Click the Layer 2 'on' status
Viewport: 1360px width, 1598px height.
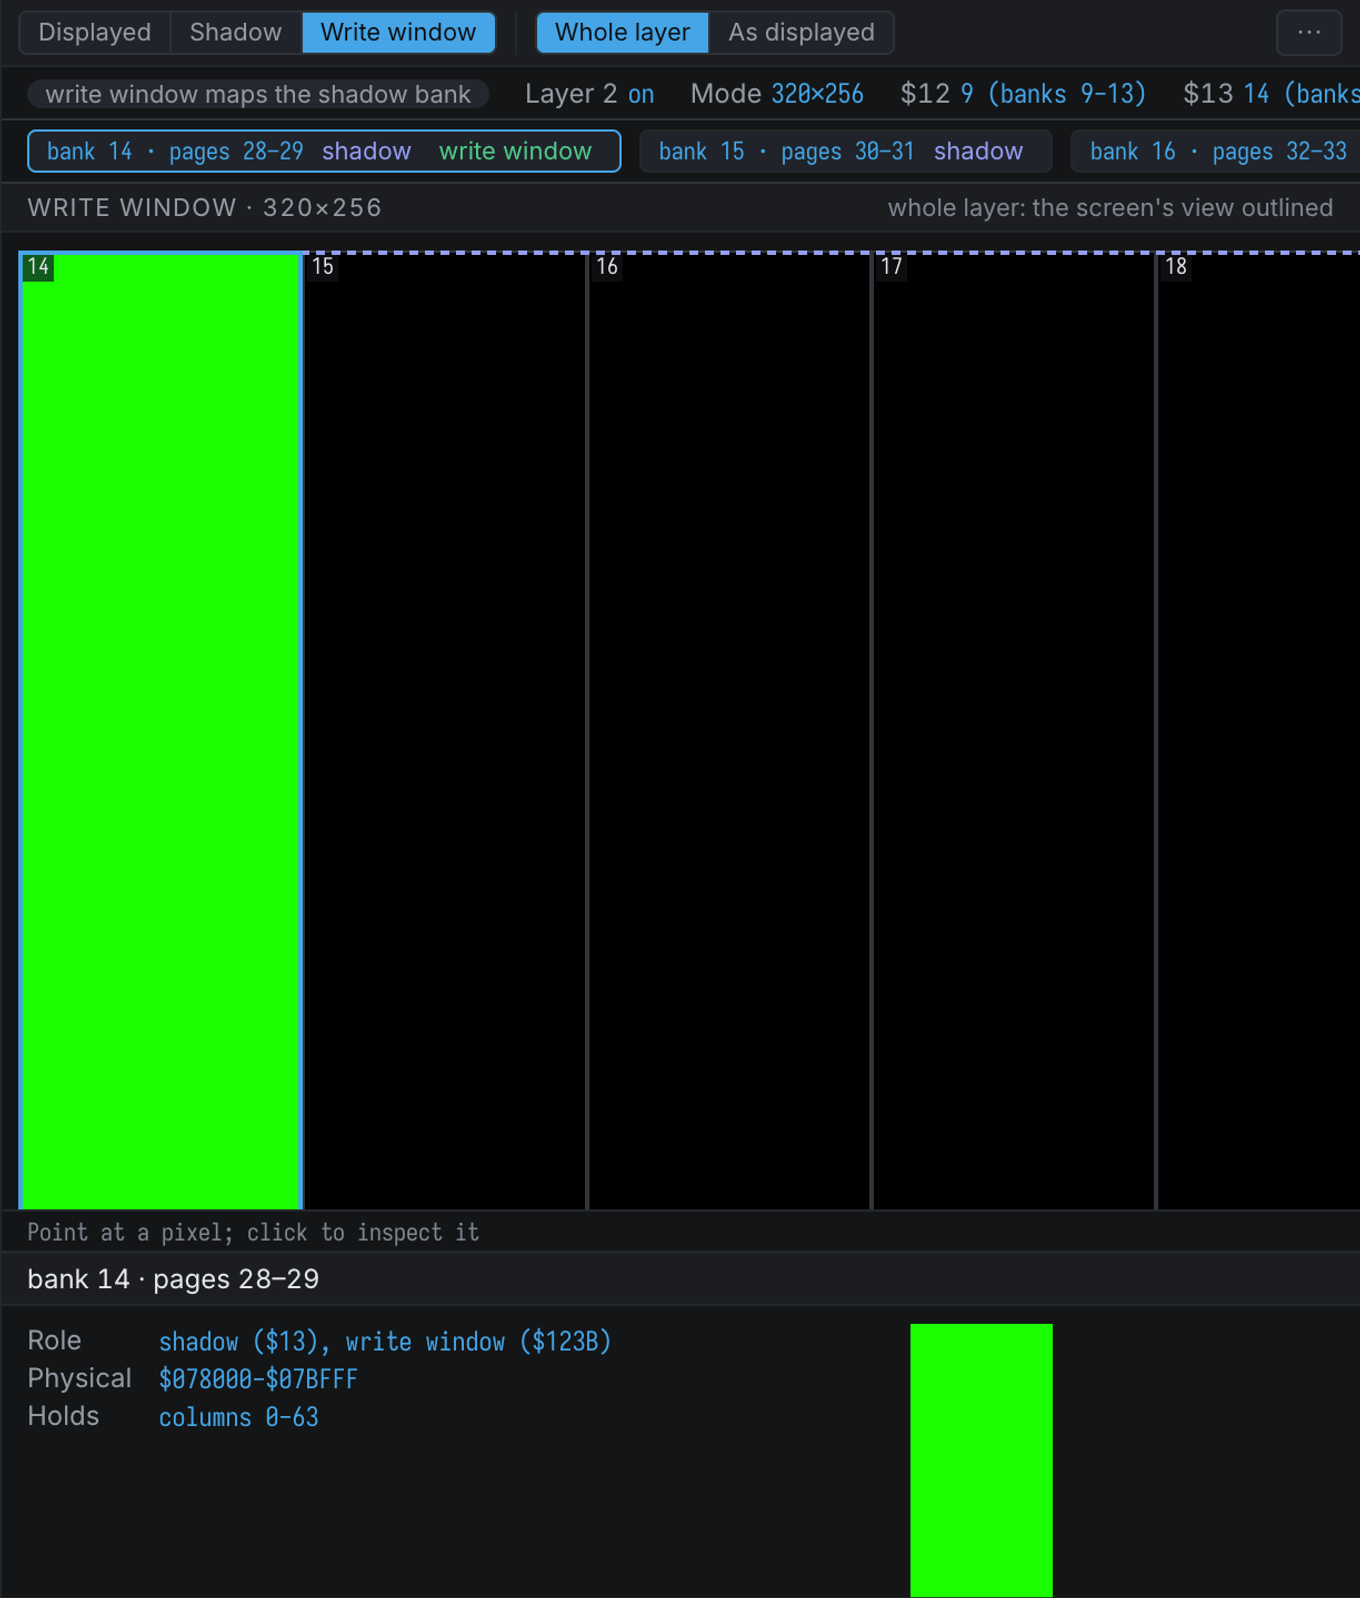pos(641,94)
